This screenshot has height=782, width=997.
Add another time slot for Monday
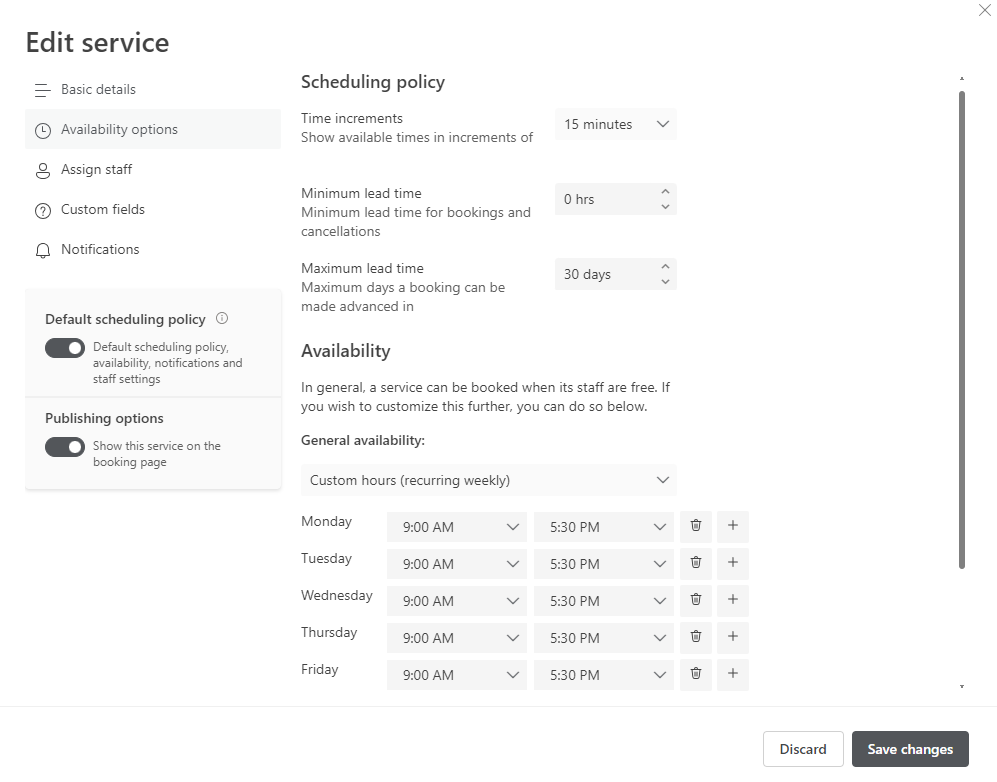733,526
